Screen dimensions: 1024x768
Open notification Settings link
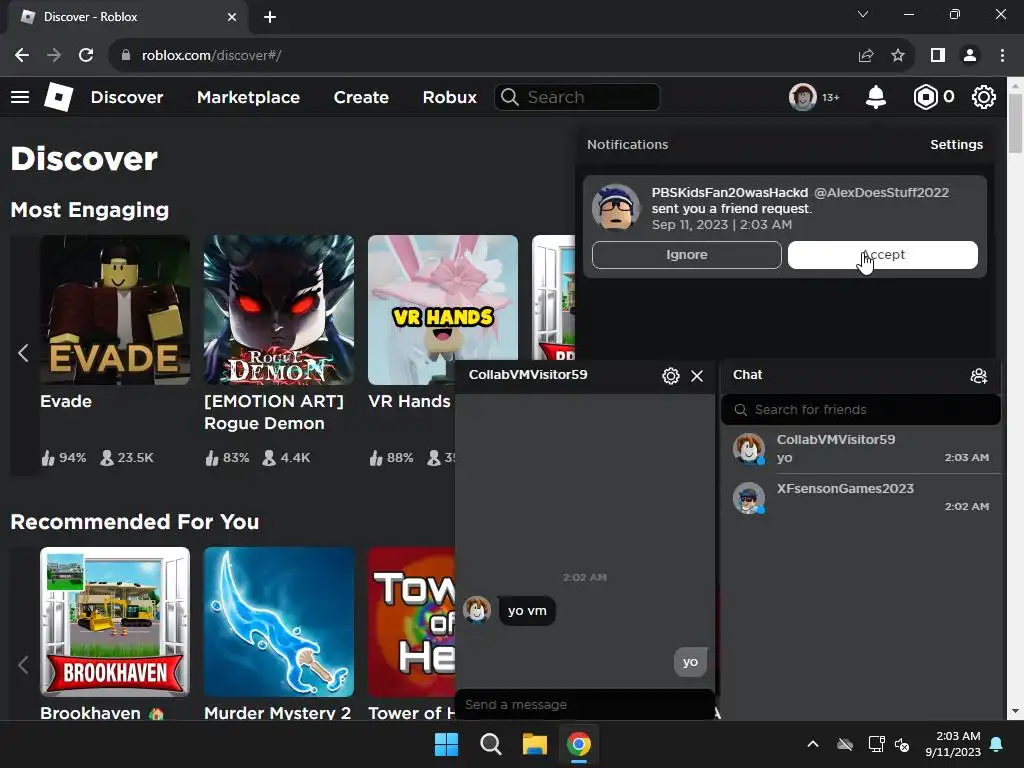pyautogui.click(x=956, y=144)
